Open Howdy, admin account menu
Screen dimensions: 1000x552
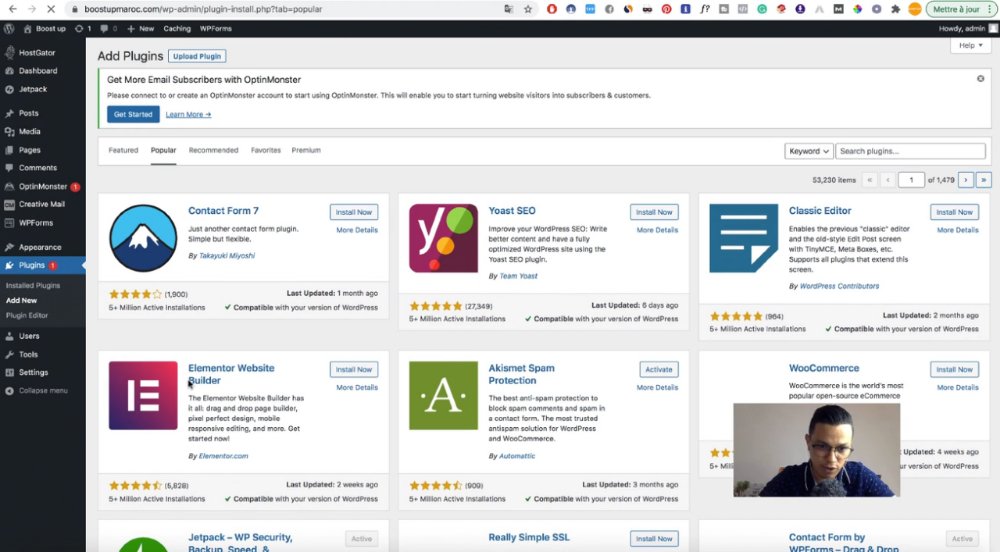(x=967, y=29)
